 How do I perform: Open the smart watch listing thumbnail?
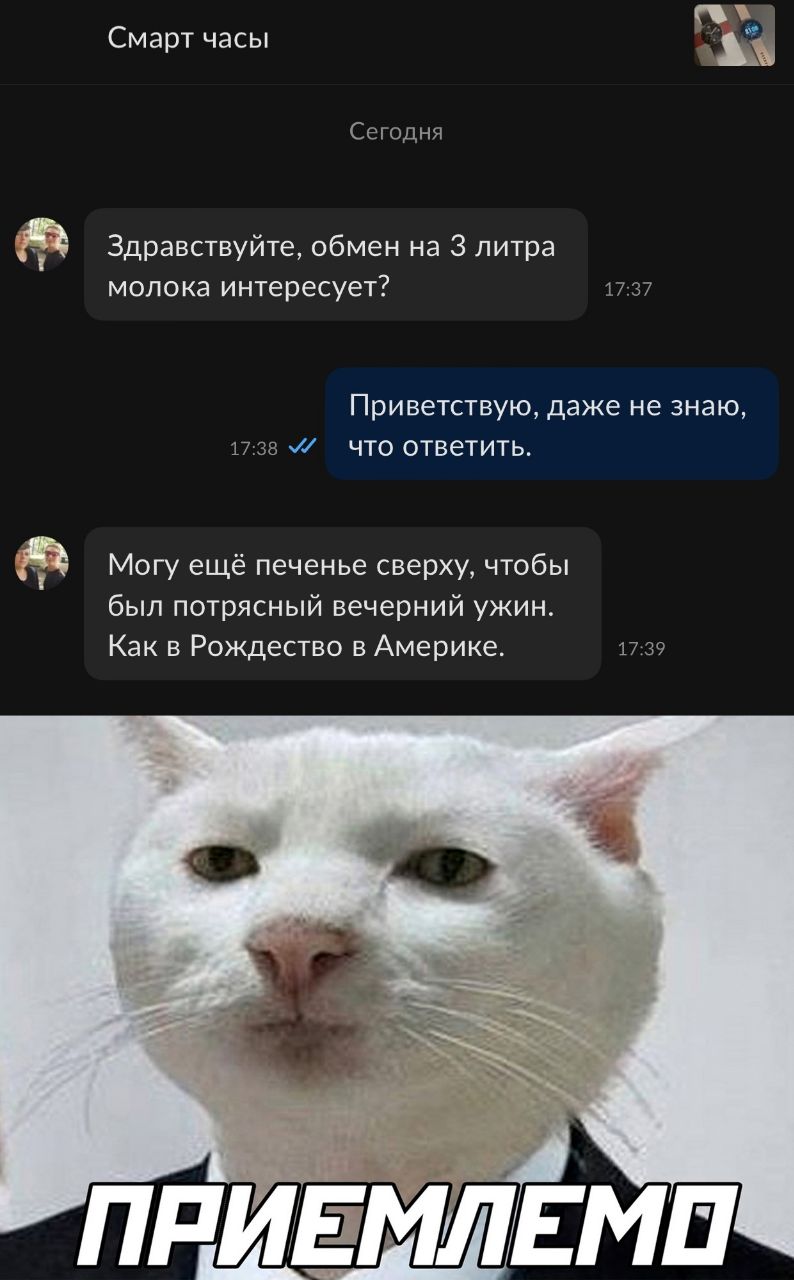[734, 35]
